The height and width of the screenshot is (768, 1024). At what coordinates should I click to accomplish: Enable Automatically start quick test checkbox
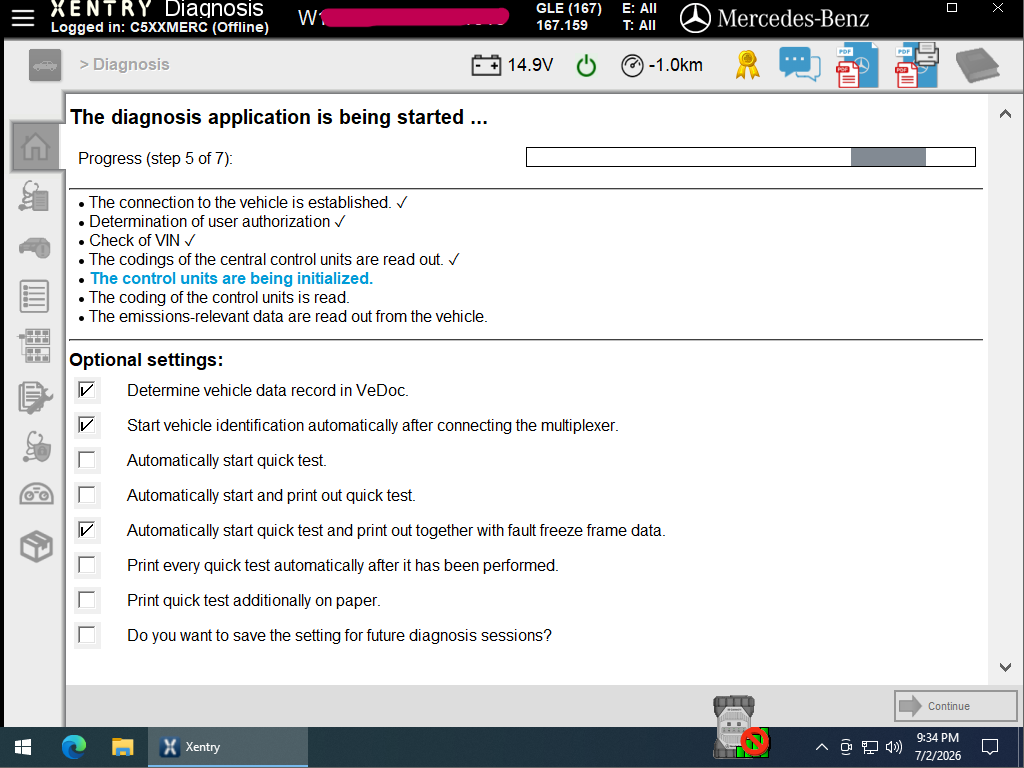click(87, 460)
